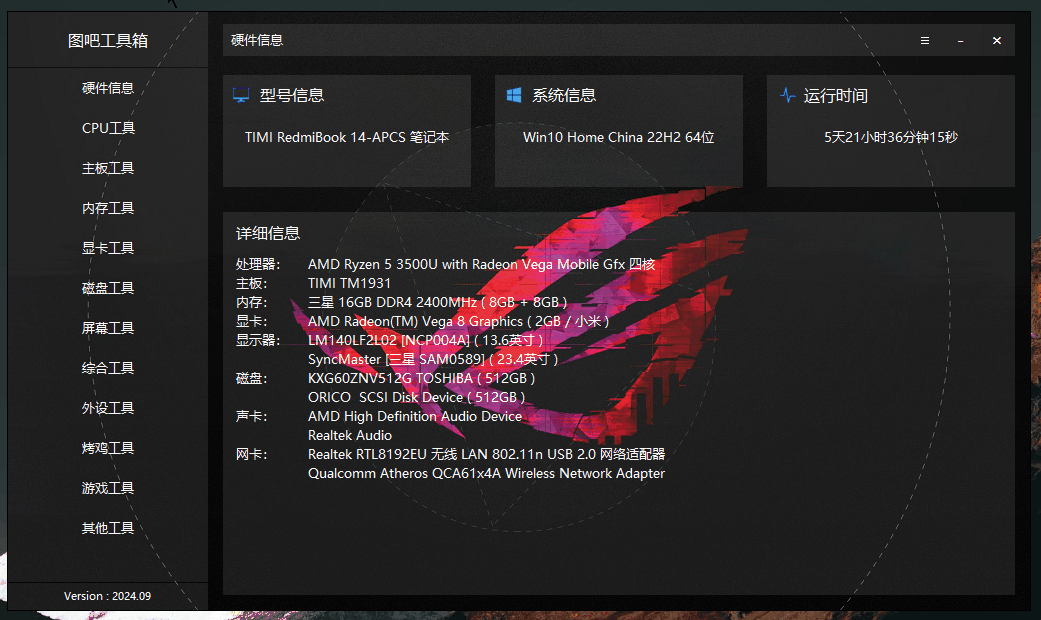This screenshot has height=620, width=1041.
Task: Click the pulse icon beside 运行时间
Action: 787,96
